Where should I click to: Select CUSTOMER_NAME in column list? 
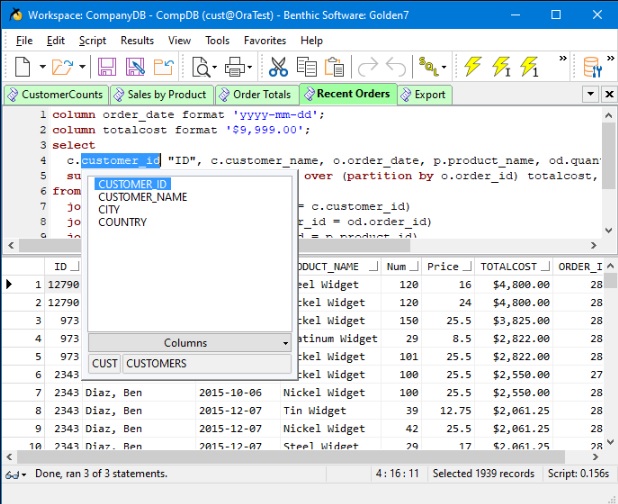pos(143,197)
